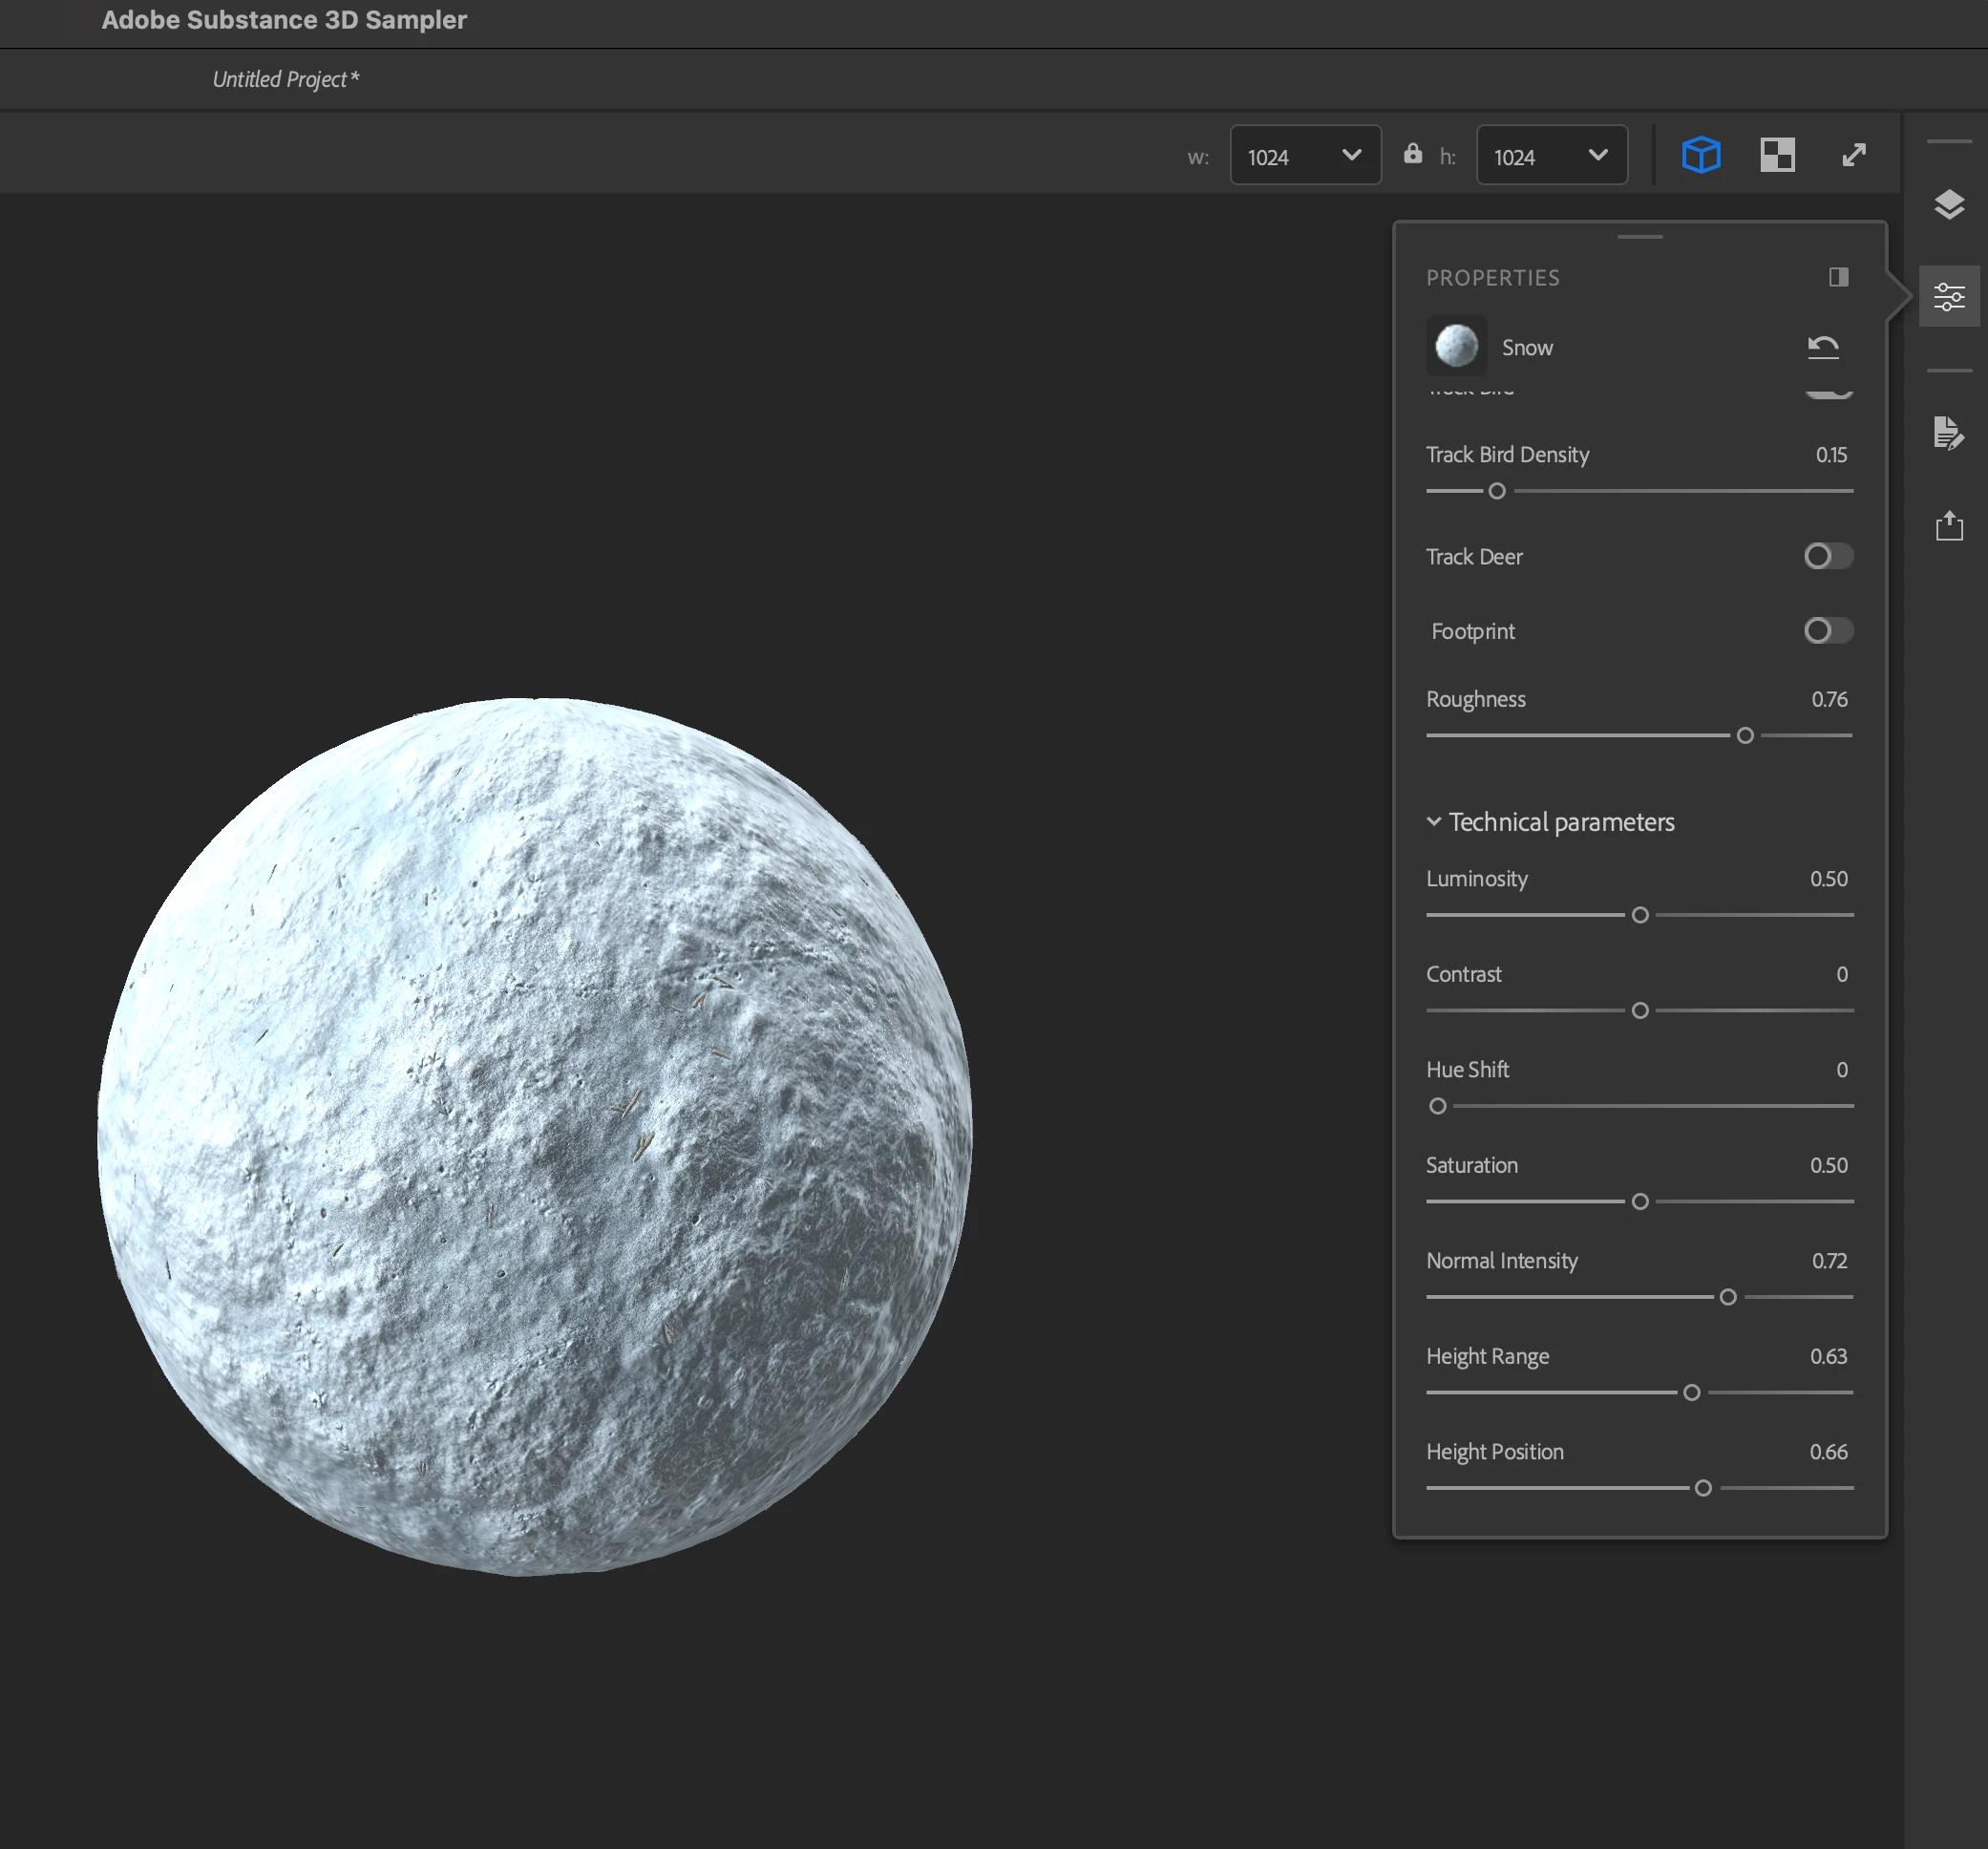Toggle the aspect ratio lock icon
Image resolution: width=1988 pixels, height=1849 pixels.
(1412, 154)
